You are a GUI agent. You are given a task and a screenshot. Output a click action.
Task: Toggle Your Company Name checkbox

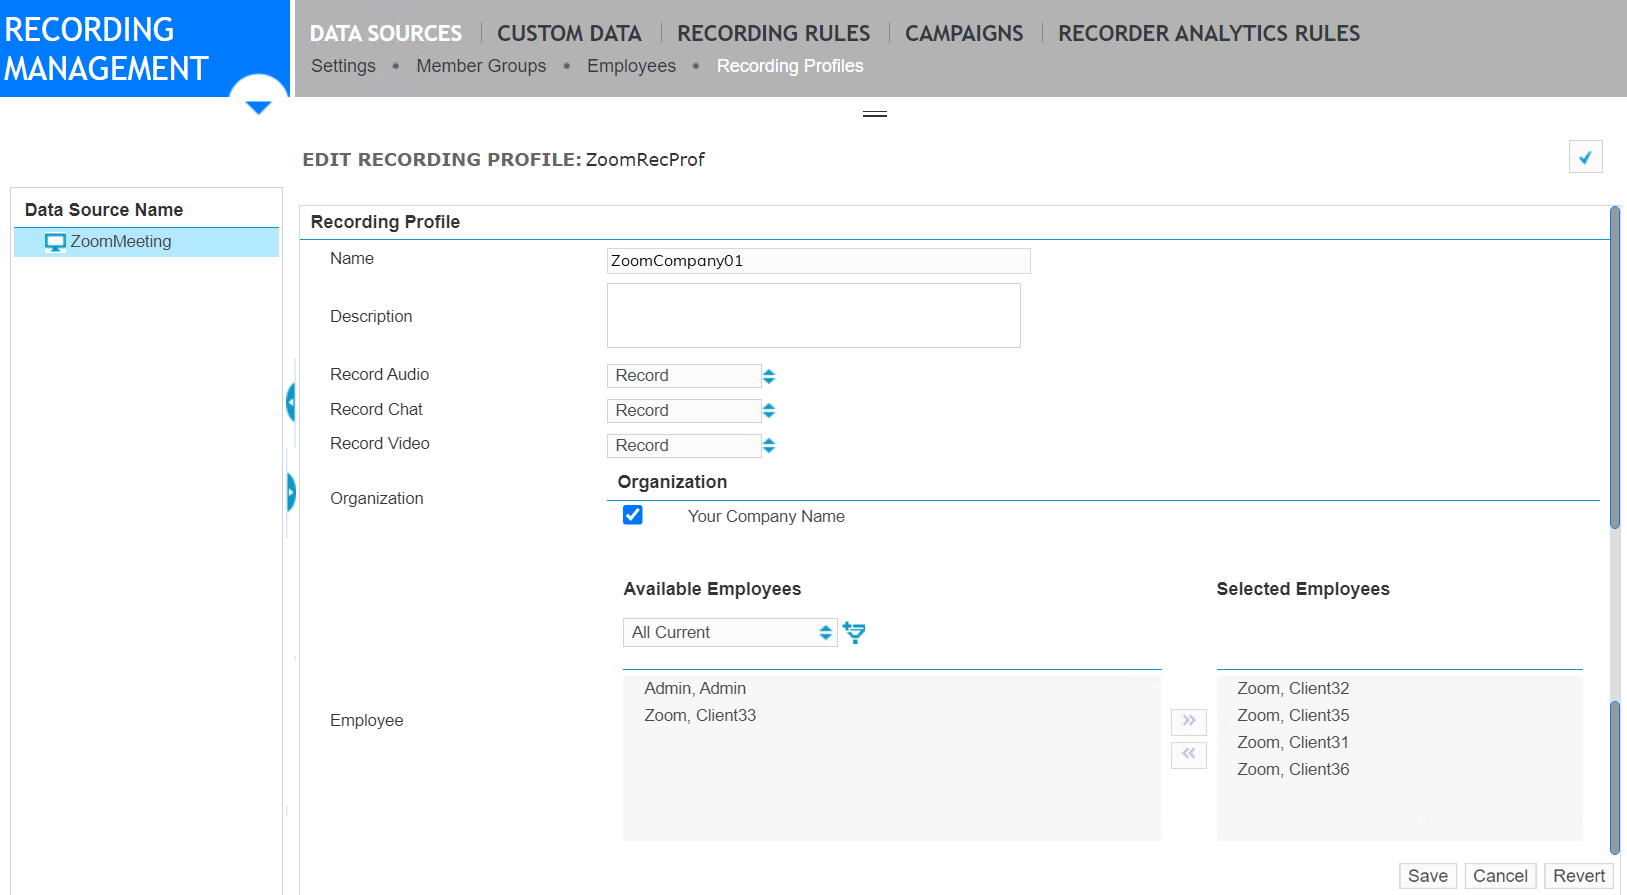(x=633, y=515)
